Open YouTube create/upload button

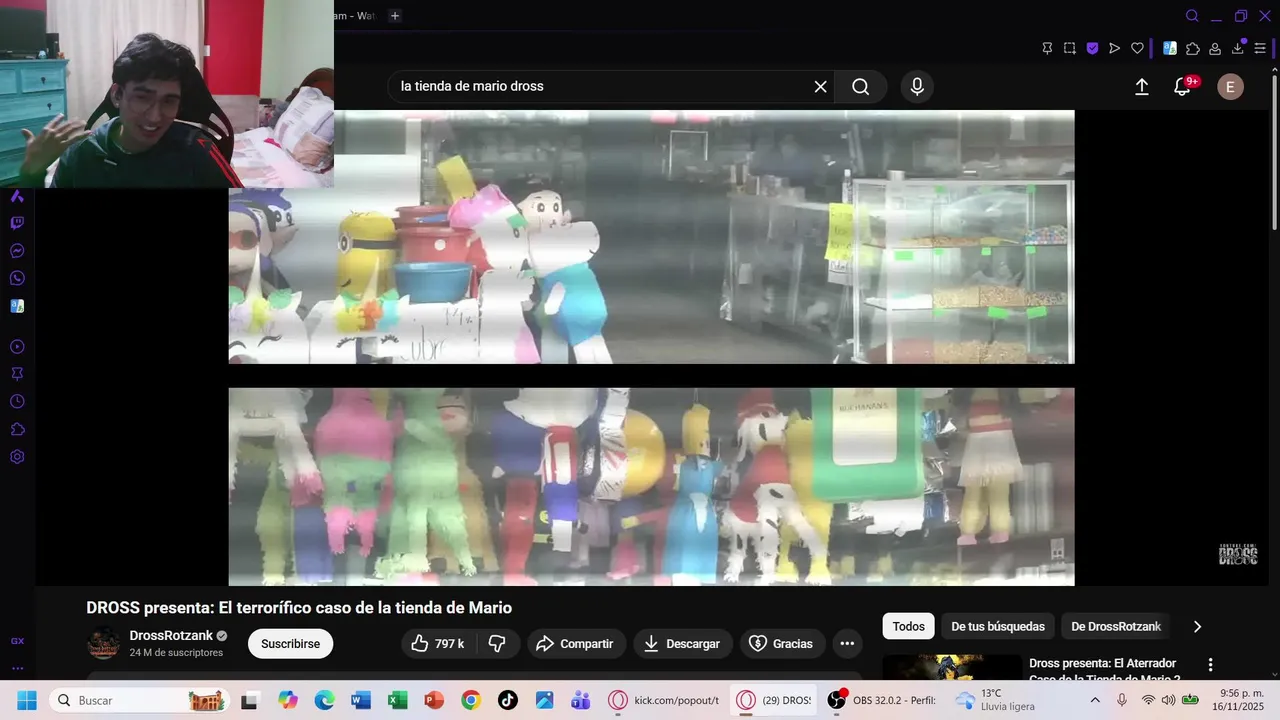1142,87
